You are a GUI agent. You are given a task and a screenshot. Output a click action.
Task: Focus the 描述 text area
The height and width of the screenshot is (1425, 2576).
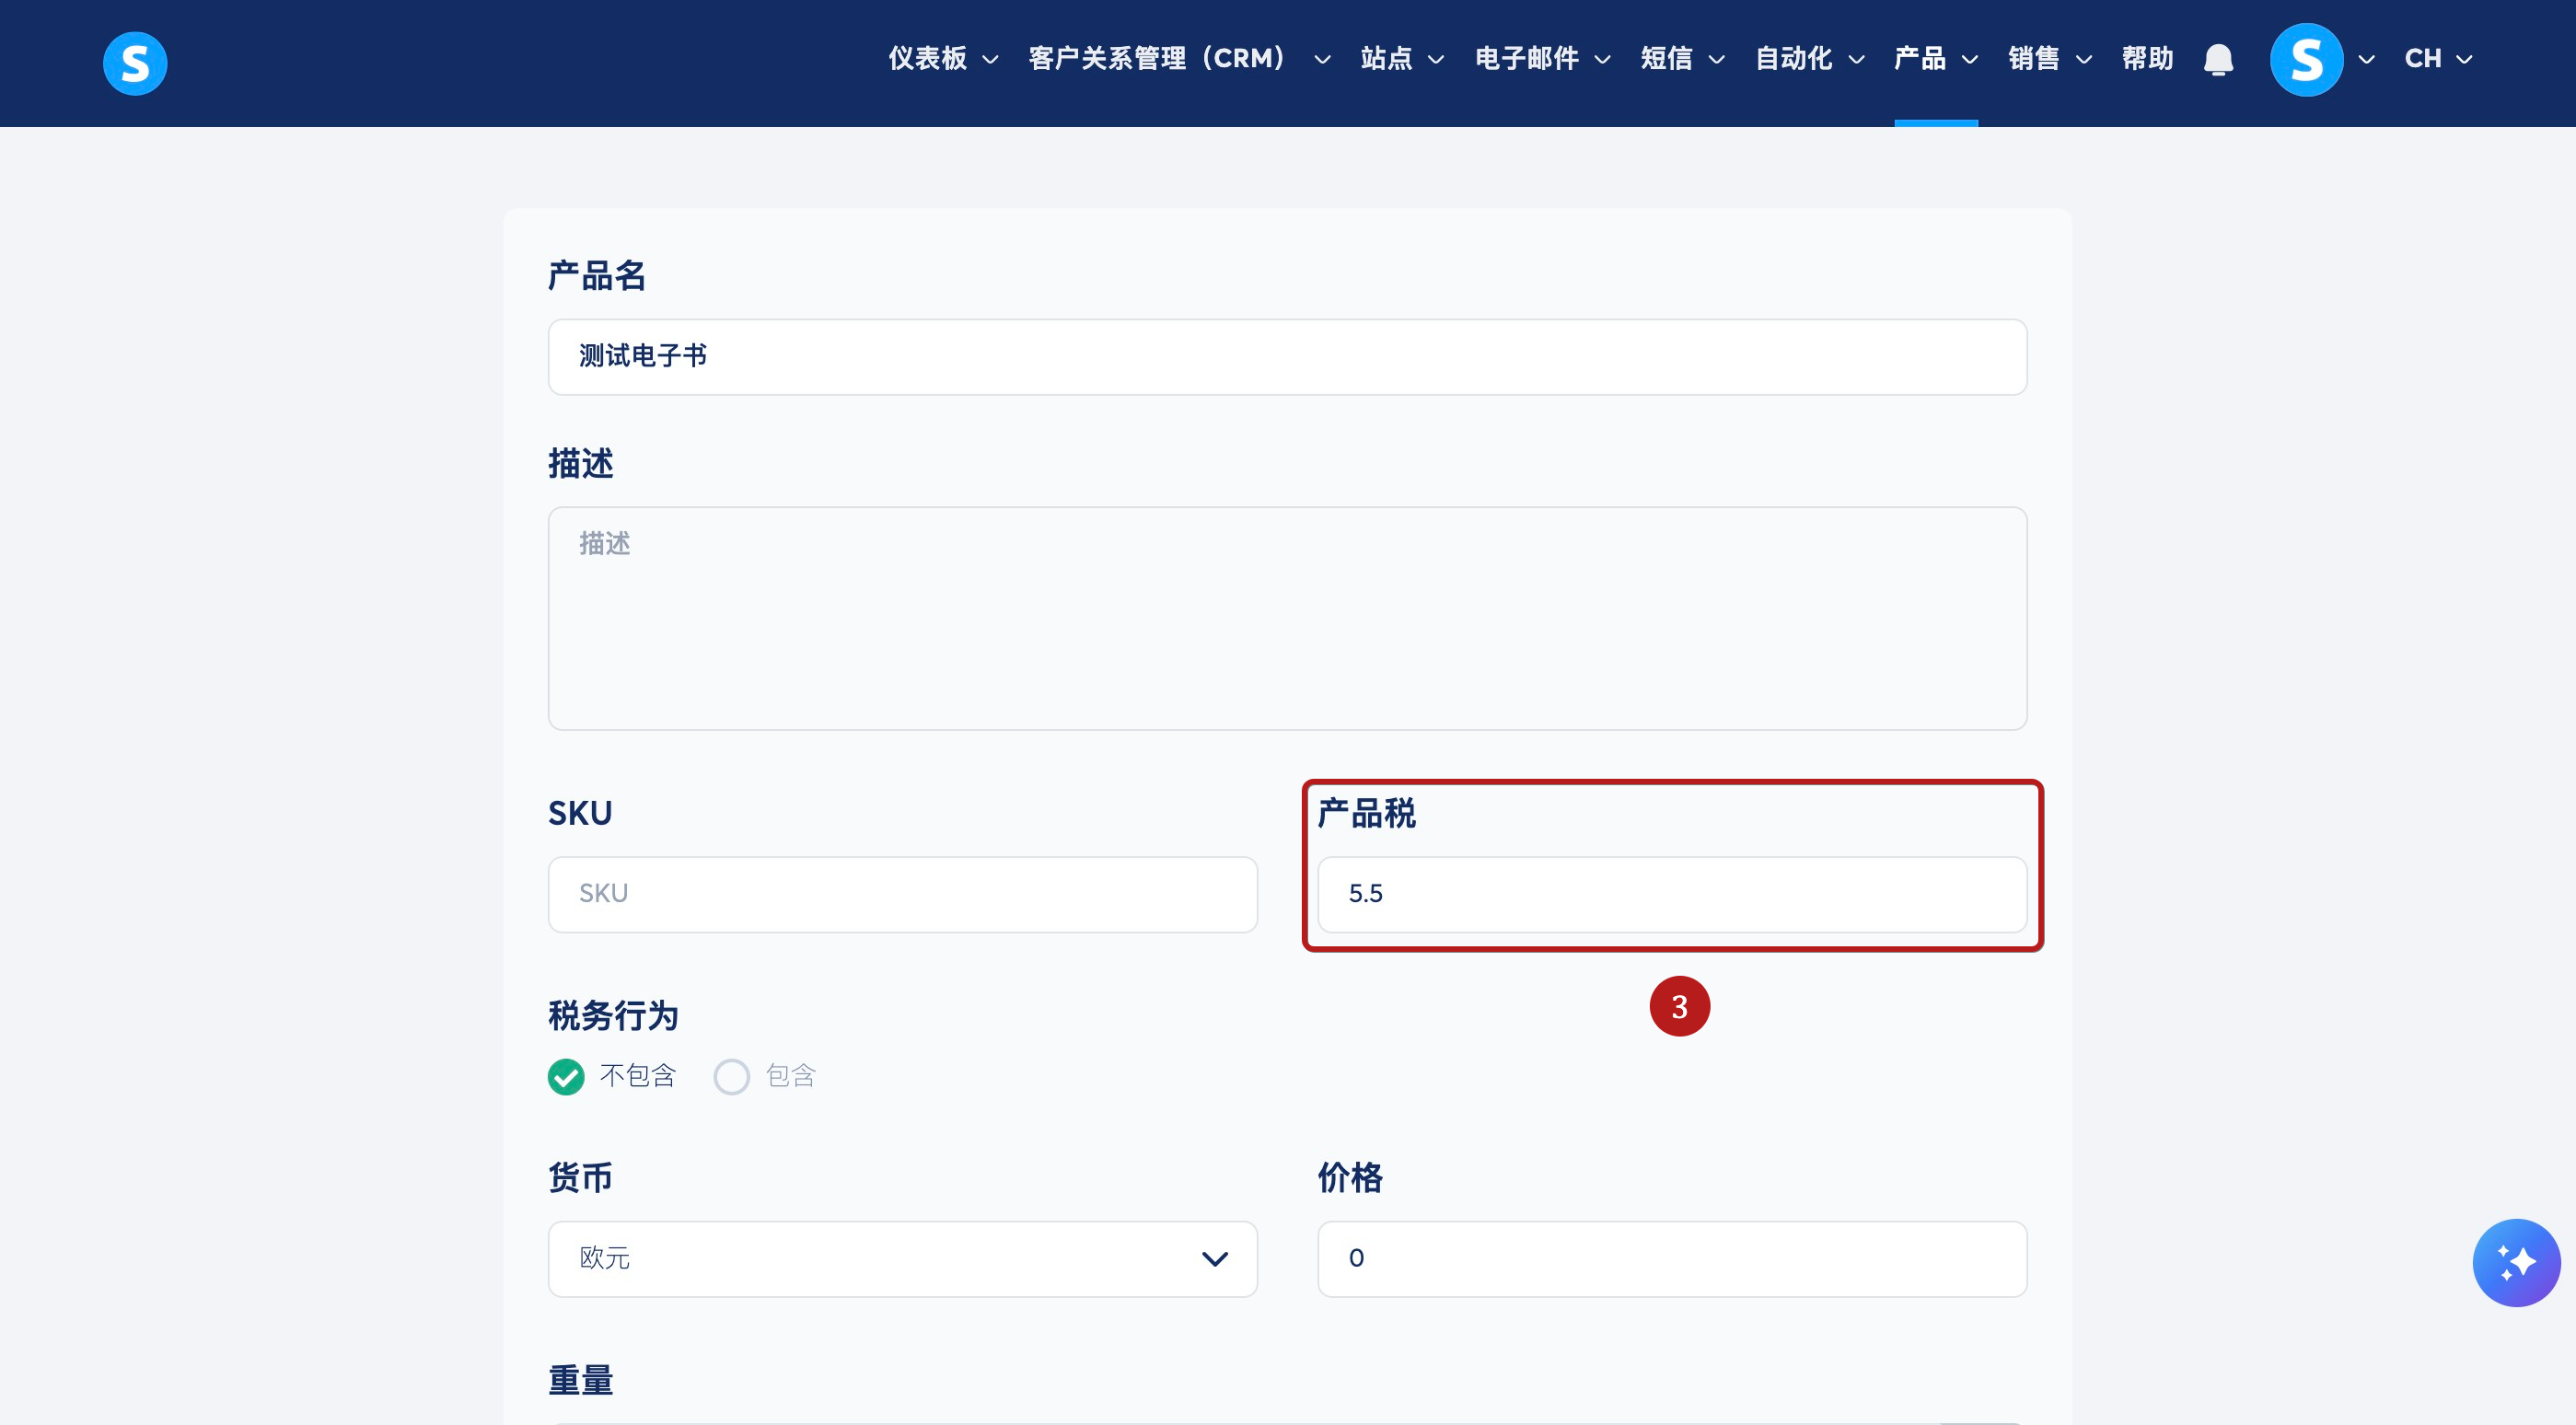1287,618
